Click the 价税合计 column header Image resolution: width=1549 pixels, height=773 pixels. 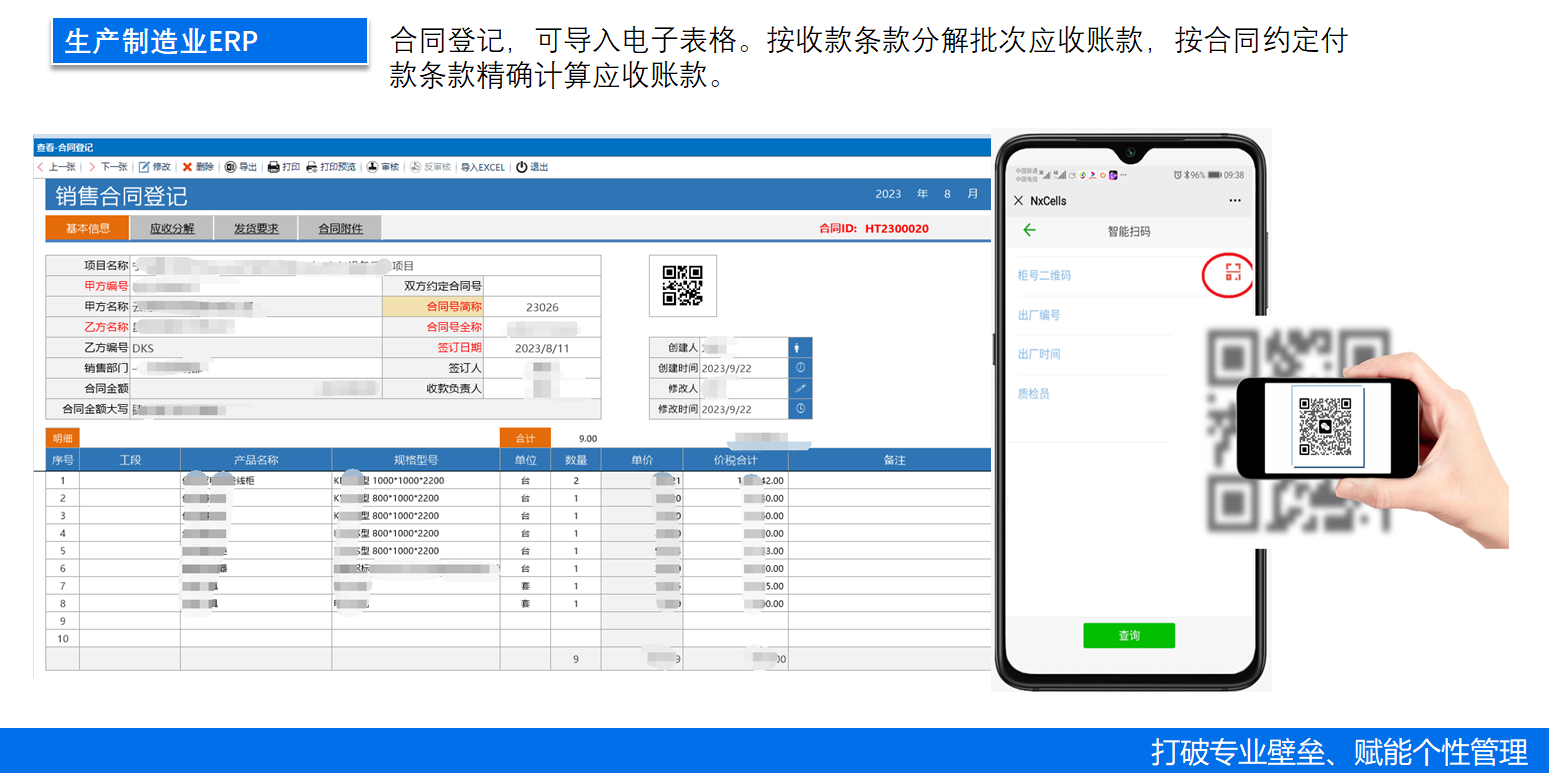coord(735,460)
